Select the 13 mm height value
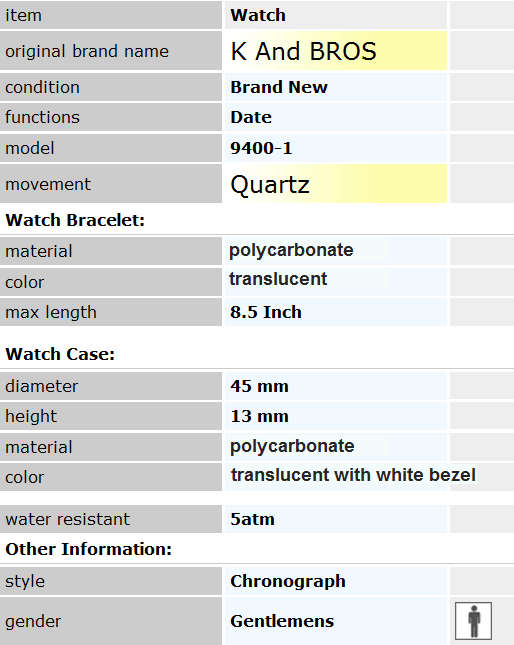 (259, 416)
